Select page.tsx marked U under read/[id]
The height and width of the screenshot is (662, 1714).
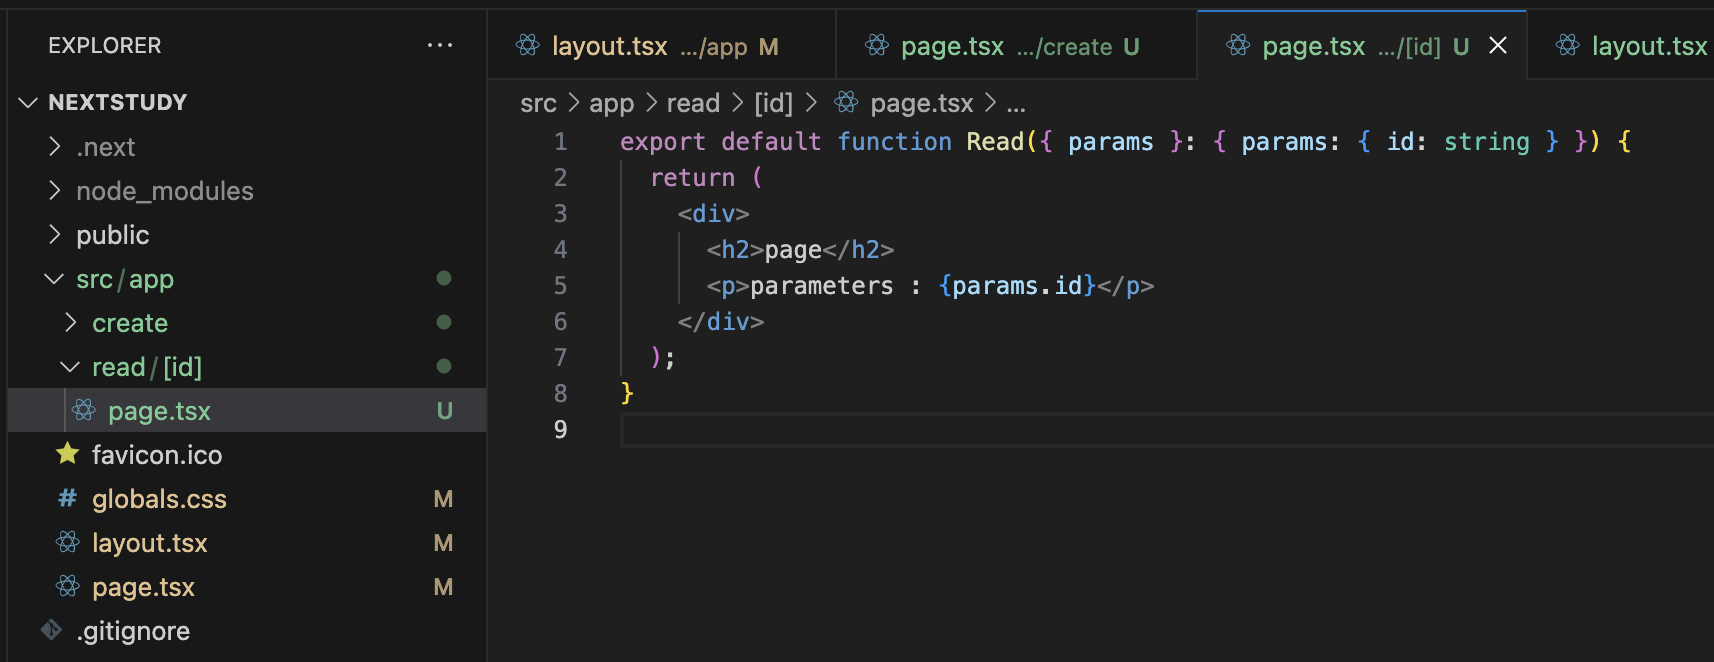pyautogui.click(x=247, y=411)
